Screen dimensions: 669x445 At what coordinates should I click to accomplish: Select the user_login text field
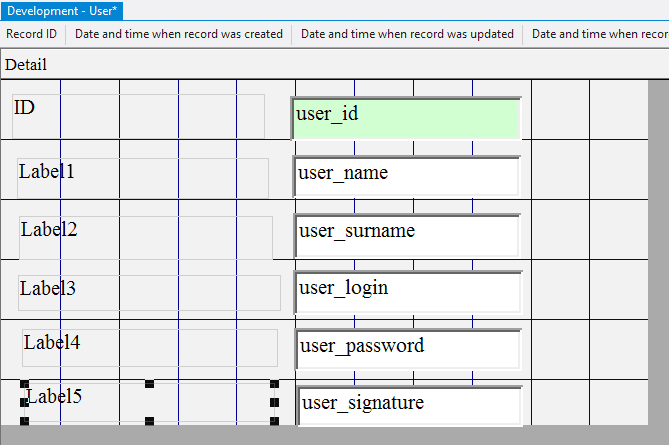(408, 292)
